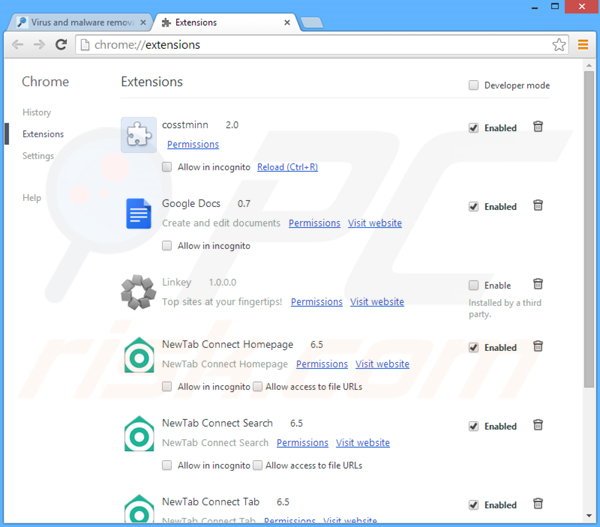Click the NewTab Connect Homepage icon
This screenshot has height=527, width=600.
139,355
